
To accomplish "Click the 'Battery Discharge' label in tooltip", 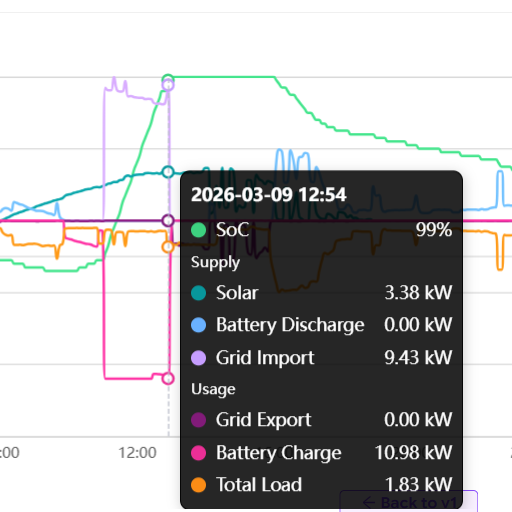I will pyautogui.click(x=290, y=325).
